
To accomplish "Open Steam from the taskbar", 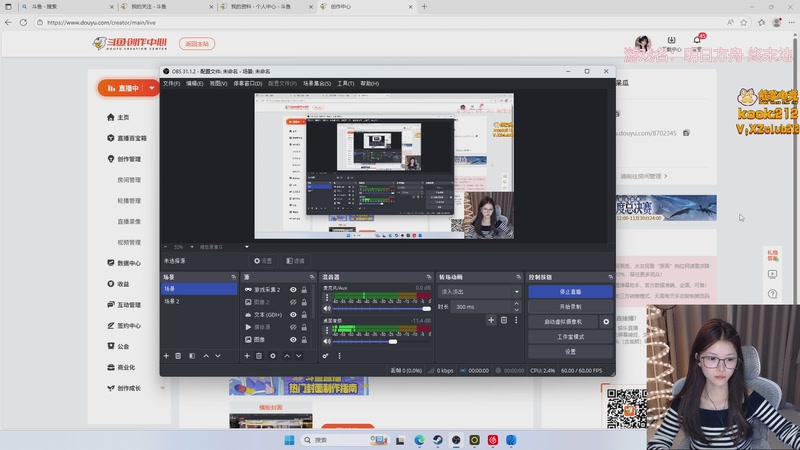I will point(438,440).
